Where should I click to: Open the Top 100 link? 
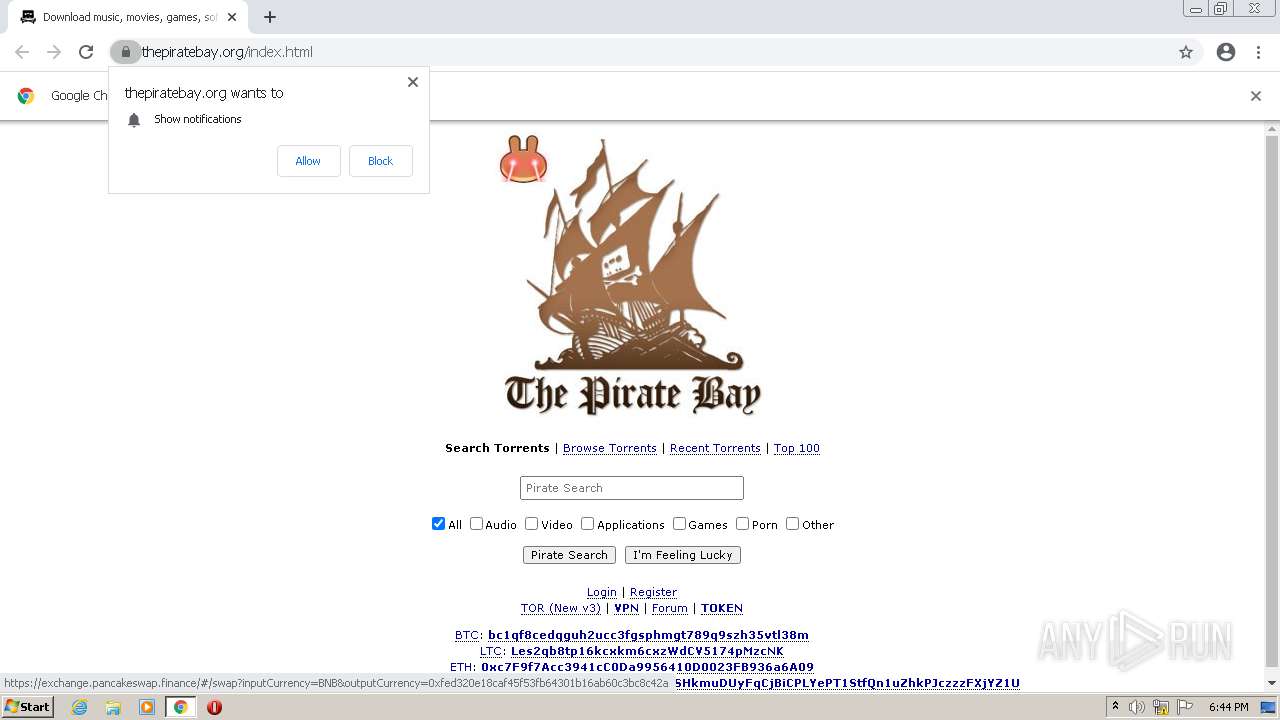[x=797, y=448]
